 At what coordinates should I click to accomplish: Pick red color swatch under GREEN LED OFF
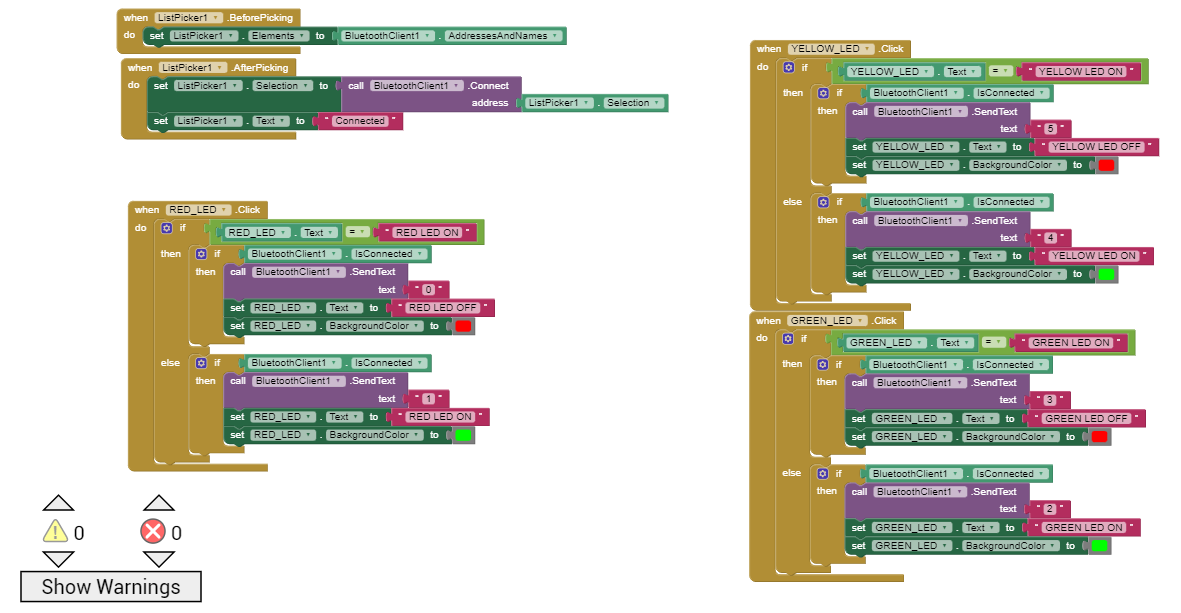coord(1100,437)
